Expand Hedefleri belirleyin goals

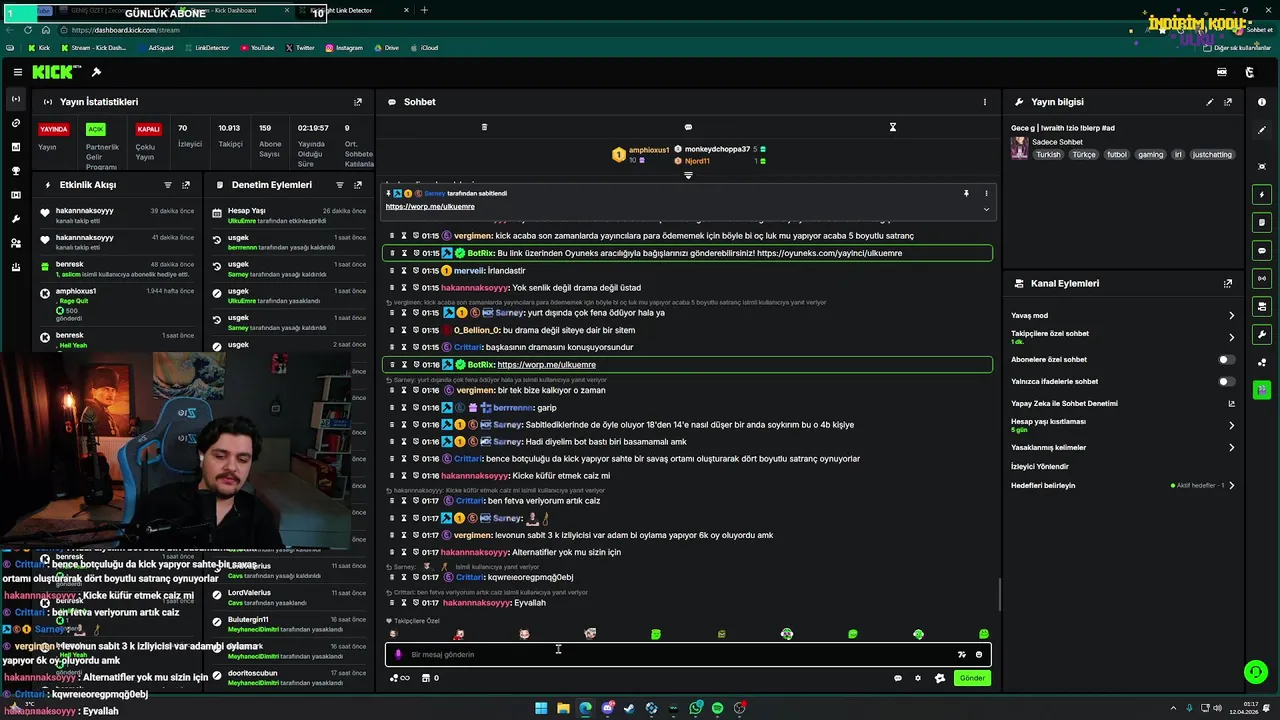coord(1231,486)
